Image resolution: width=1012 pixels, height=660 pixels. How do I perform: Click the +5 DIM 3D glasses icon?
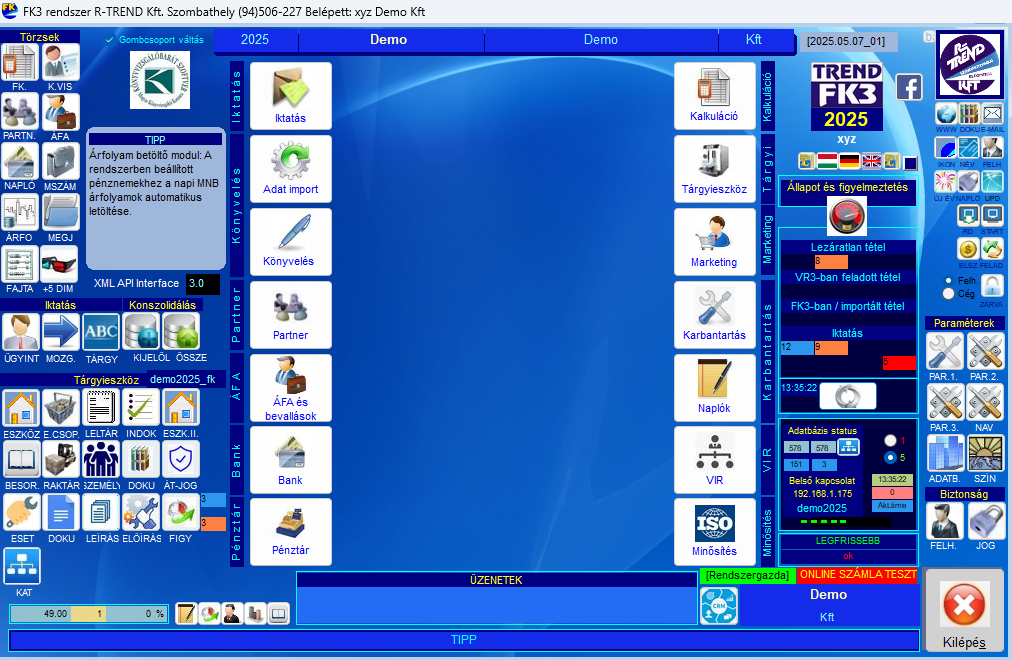click(x=61, y=265)
